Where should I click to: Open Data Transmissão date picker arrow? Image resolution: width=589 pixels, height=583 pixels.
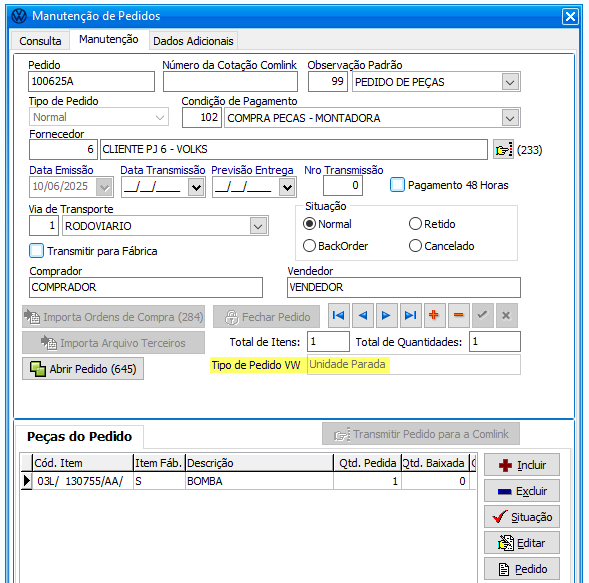click(x=196, y=187)
